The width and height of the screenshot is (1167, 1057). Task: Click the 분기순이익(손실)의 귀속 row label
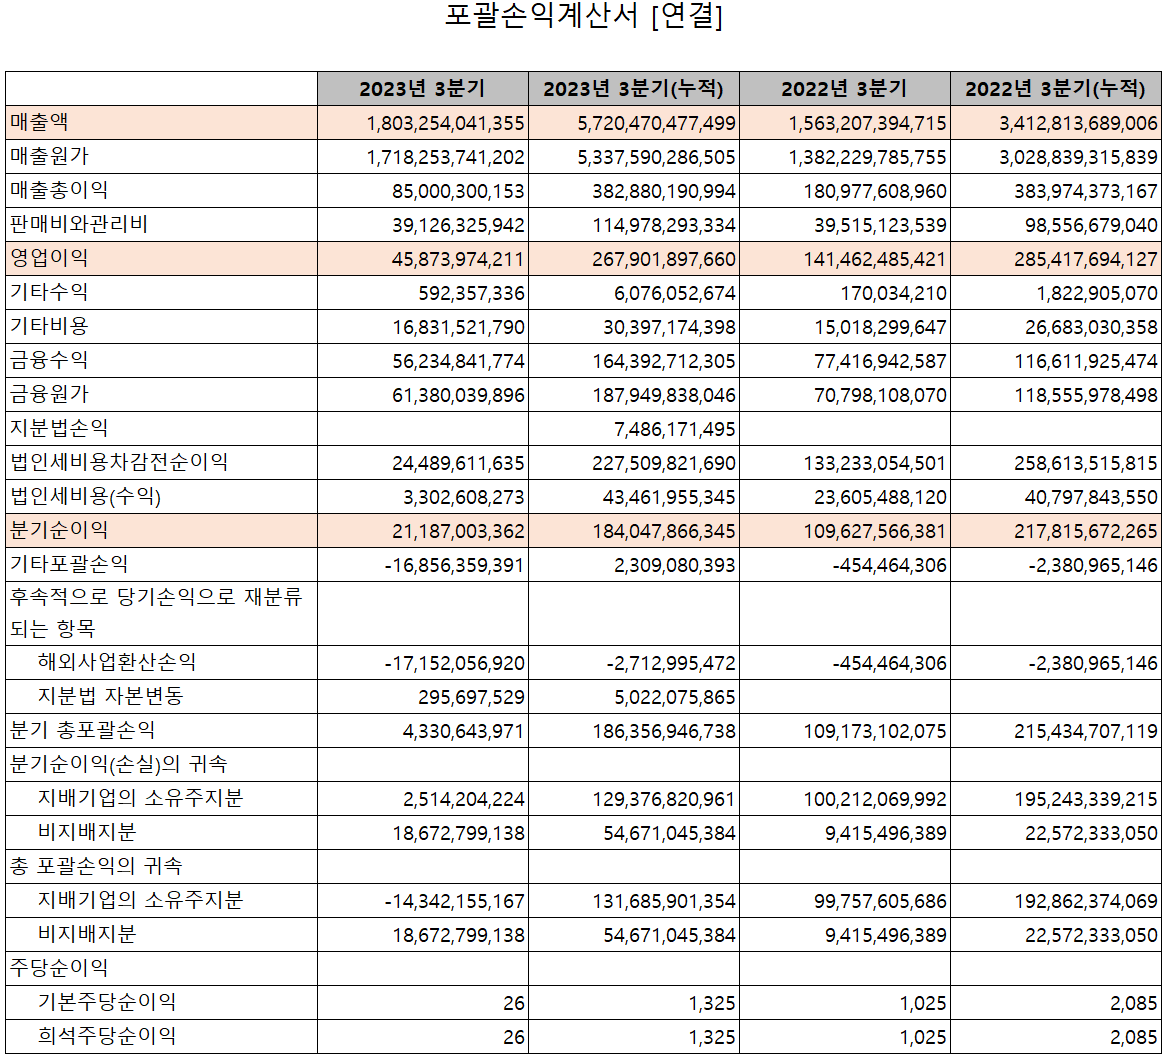[x=118, y=764]
